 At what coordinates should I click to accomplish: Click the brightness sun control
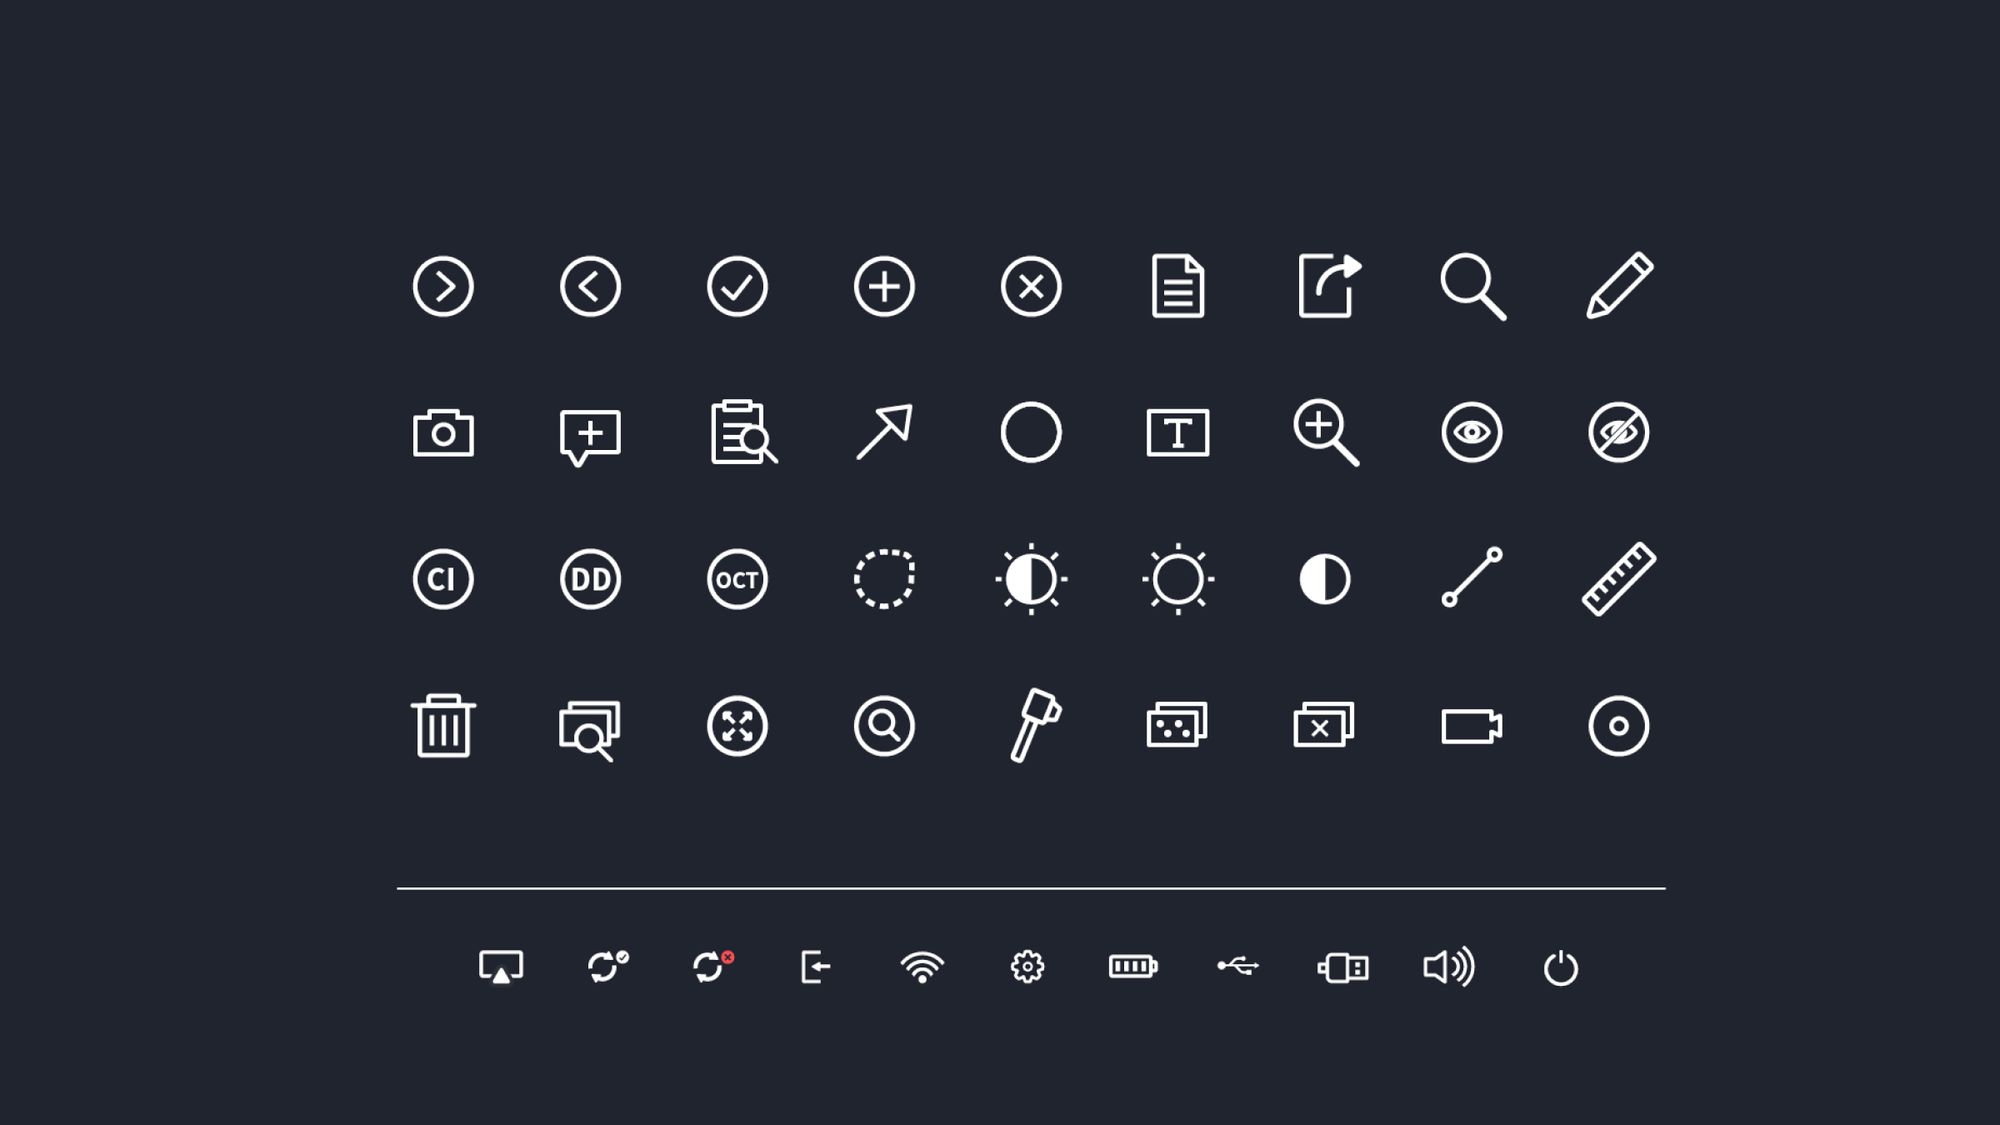pyautogui.click(x=1176, y=580)
